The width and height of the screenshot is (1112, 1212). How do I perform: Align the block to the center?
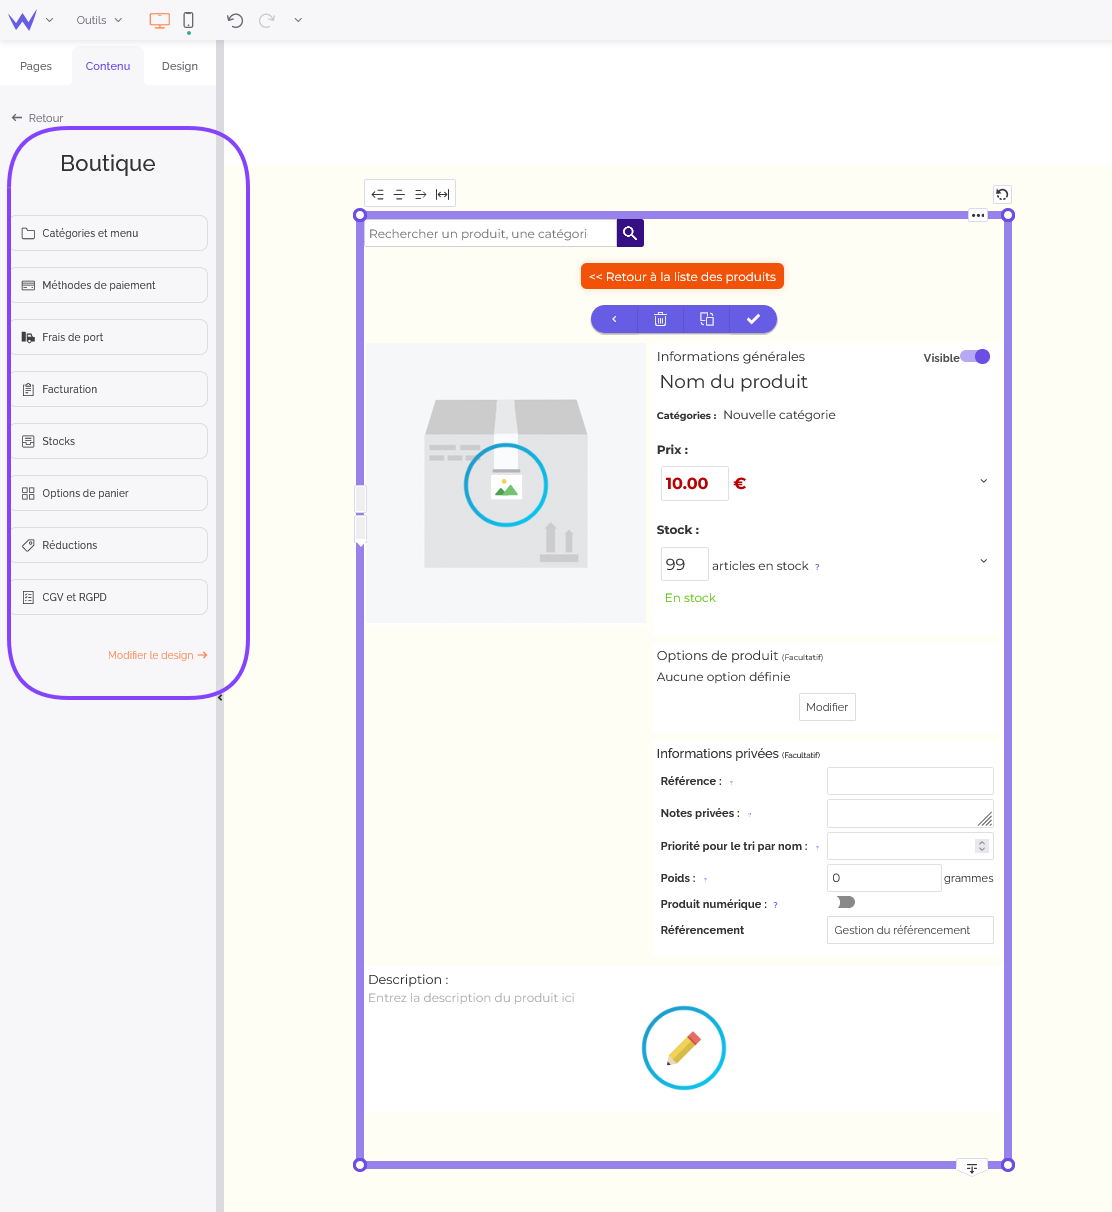click(399, 194)
